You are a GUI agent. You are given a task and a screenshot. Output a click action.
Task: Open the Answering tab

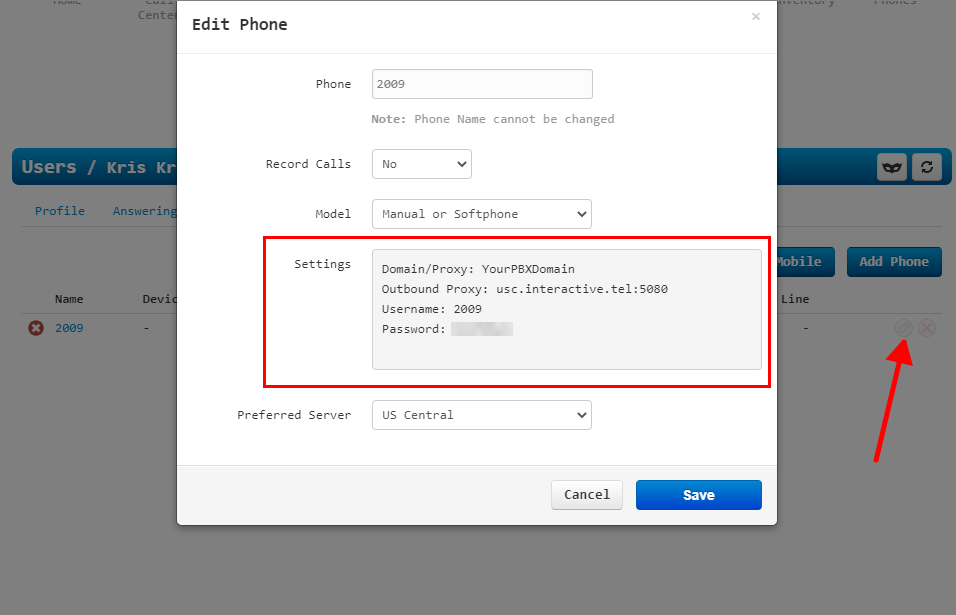144,211
